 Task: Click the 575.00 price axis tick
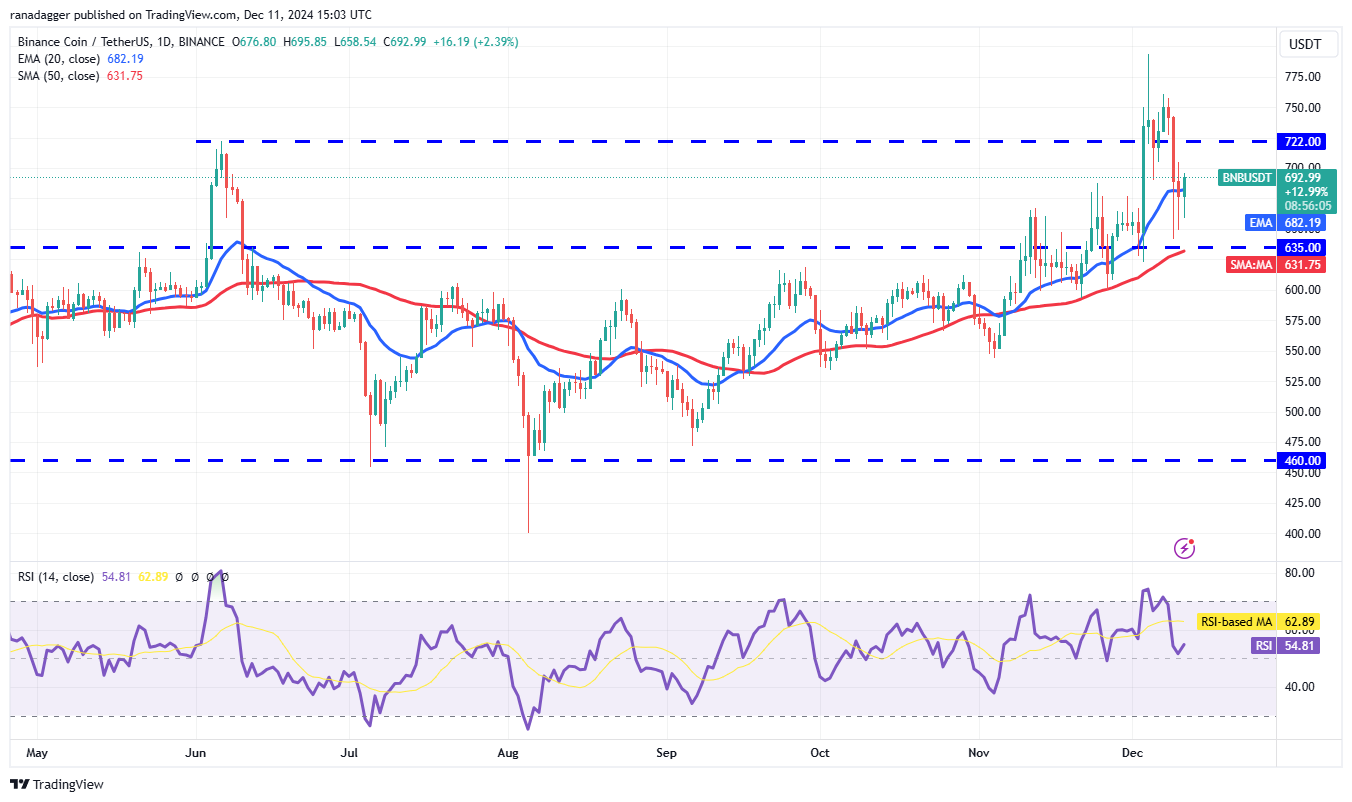point(1303,321)
